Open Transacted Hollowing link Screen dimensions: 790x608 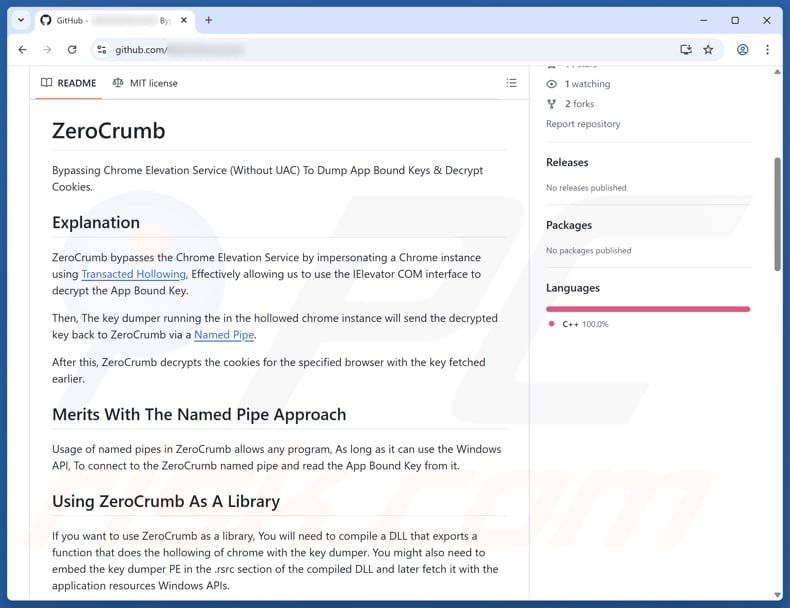tap(134, 274)
